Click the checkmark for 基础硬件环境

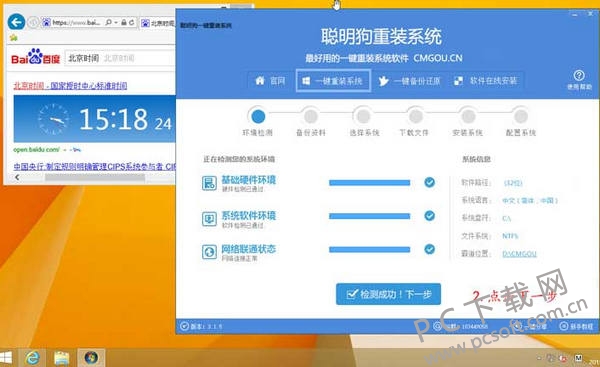430,183
